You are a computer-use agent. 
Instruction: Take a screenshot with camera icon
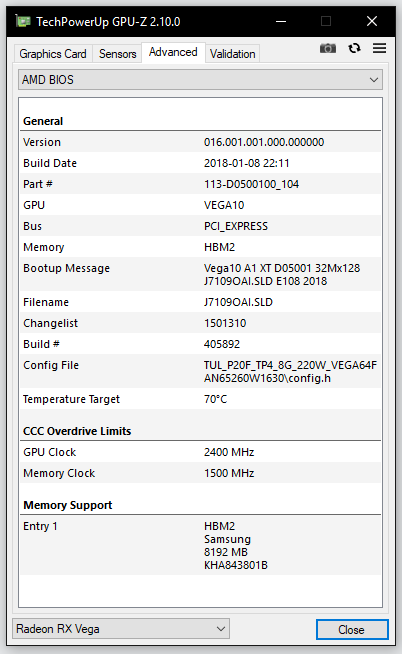(x=328, y=48)
